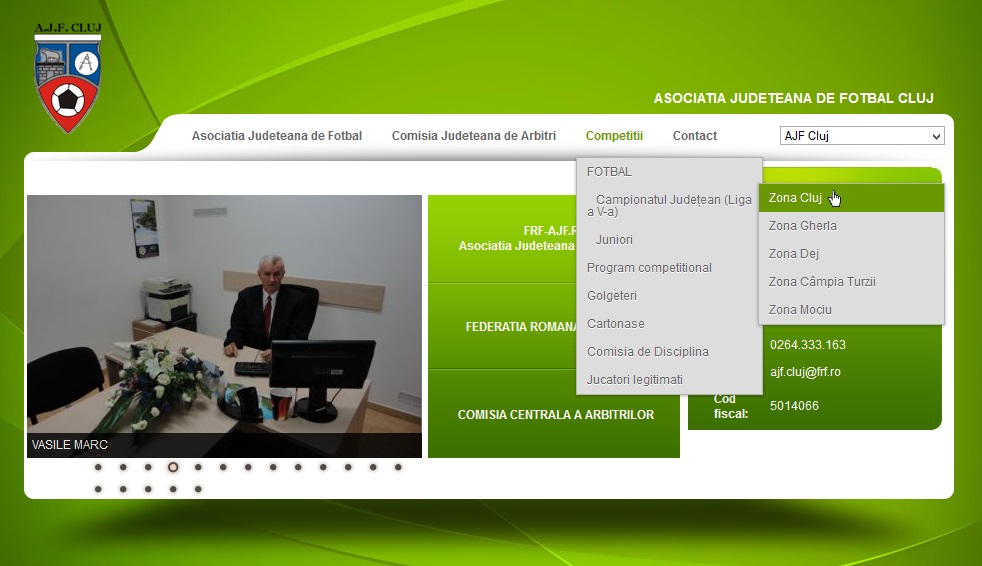
Task: Open Comisia de Disciplina
Action: [x=669, y=352]
